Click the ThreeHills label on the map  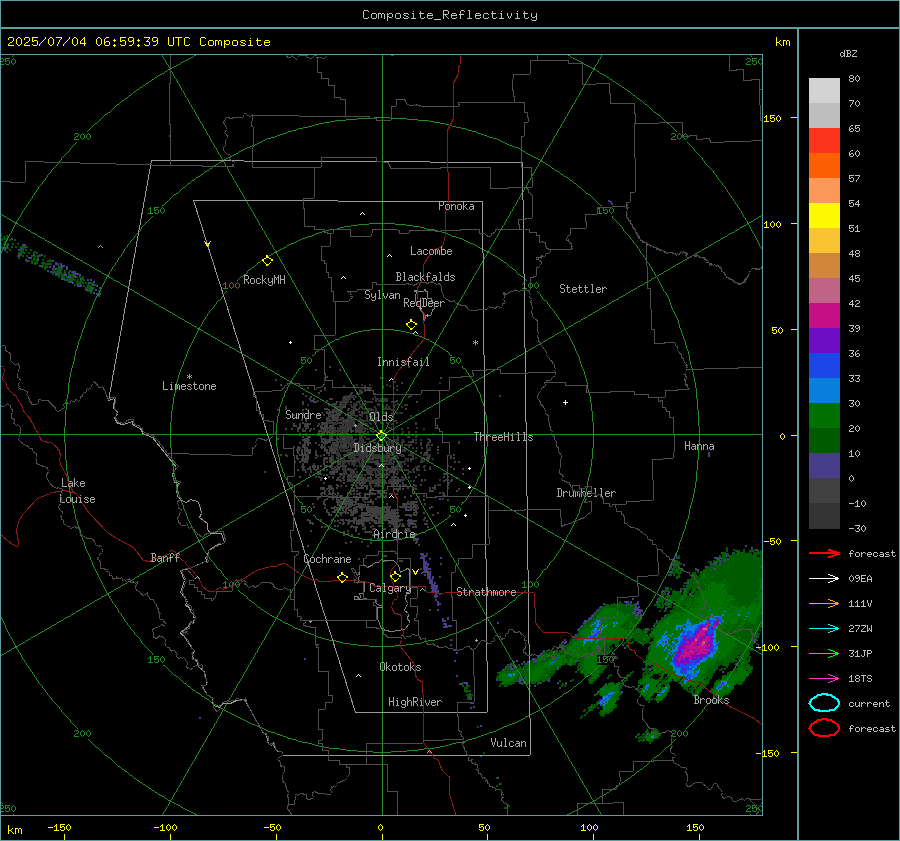tap(503, 437)
